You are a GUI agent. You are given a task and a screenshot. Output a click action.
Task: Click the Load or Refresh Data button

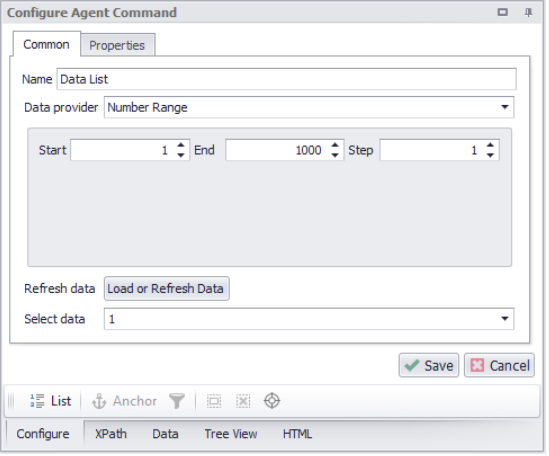[167, 290]
